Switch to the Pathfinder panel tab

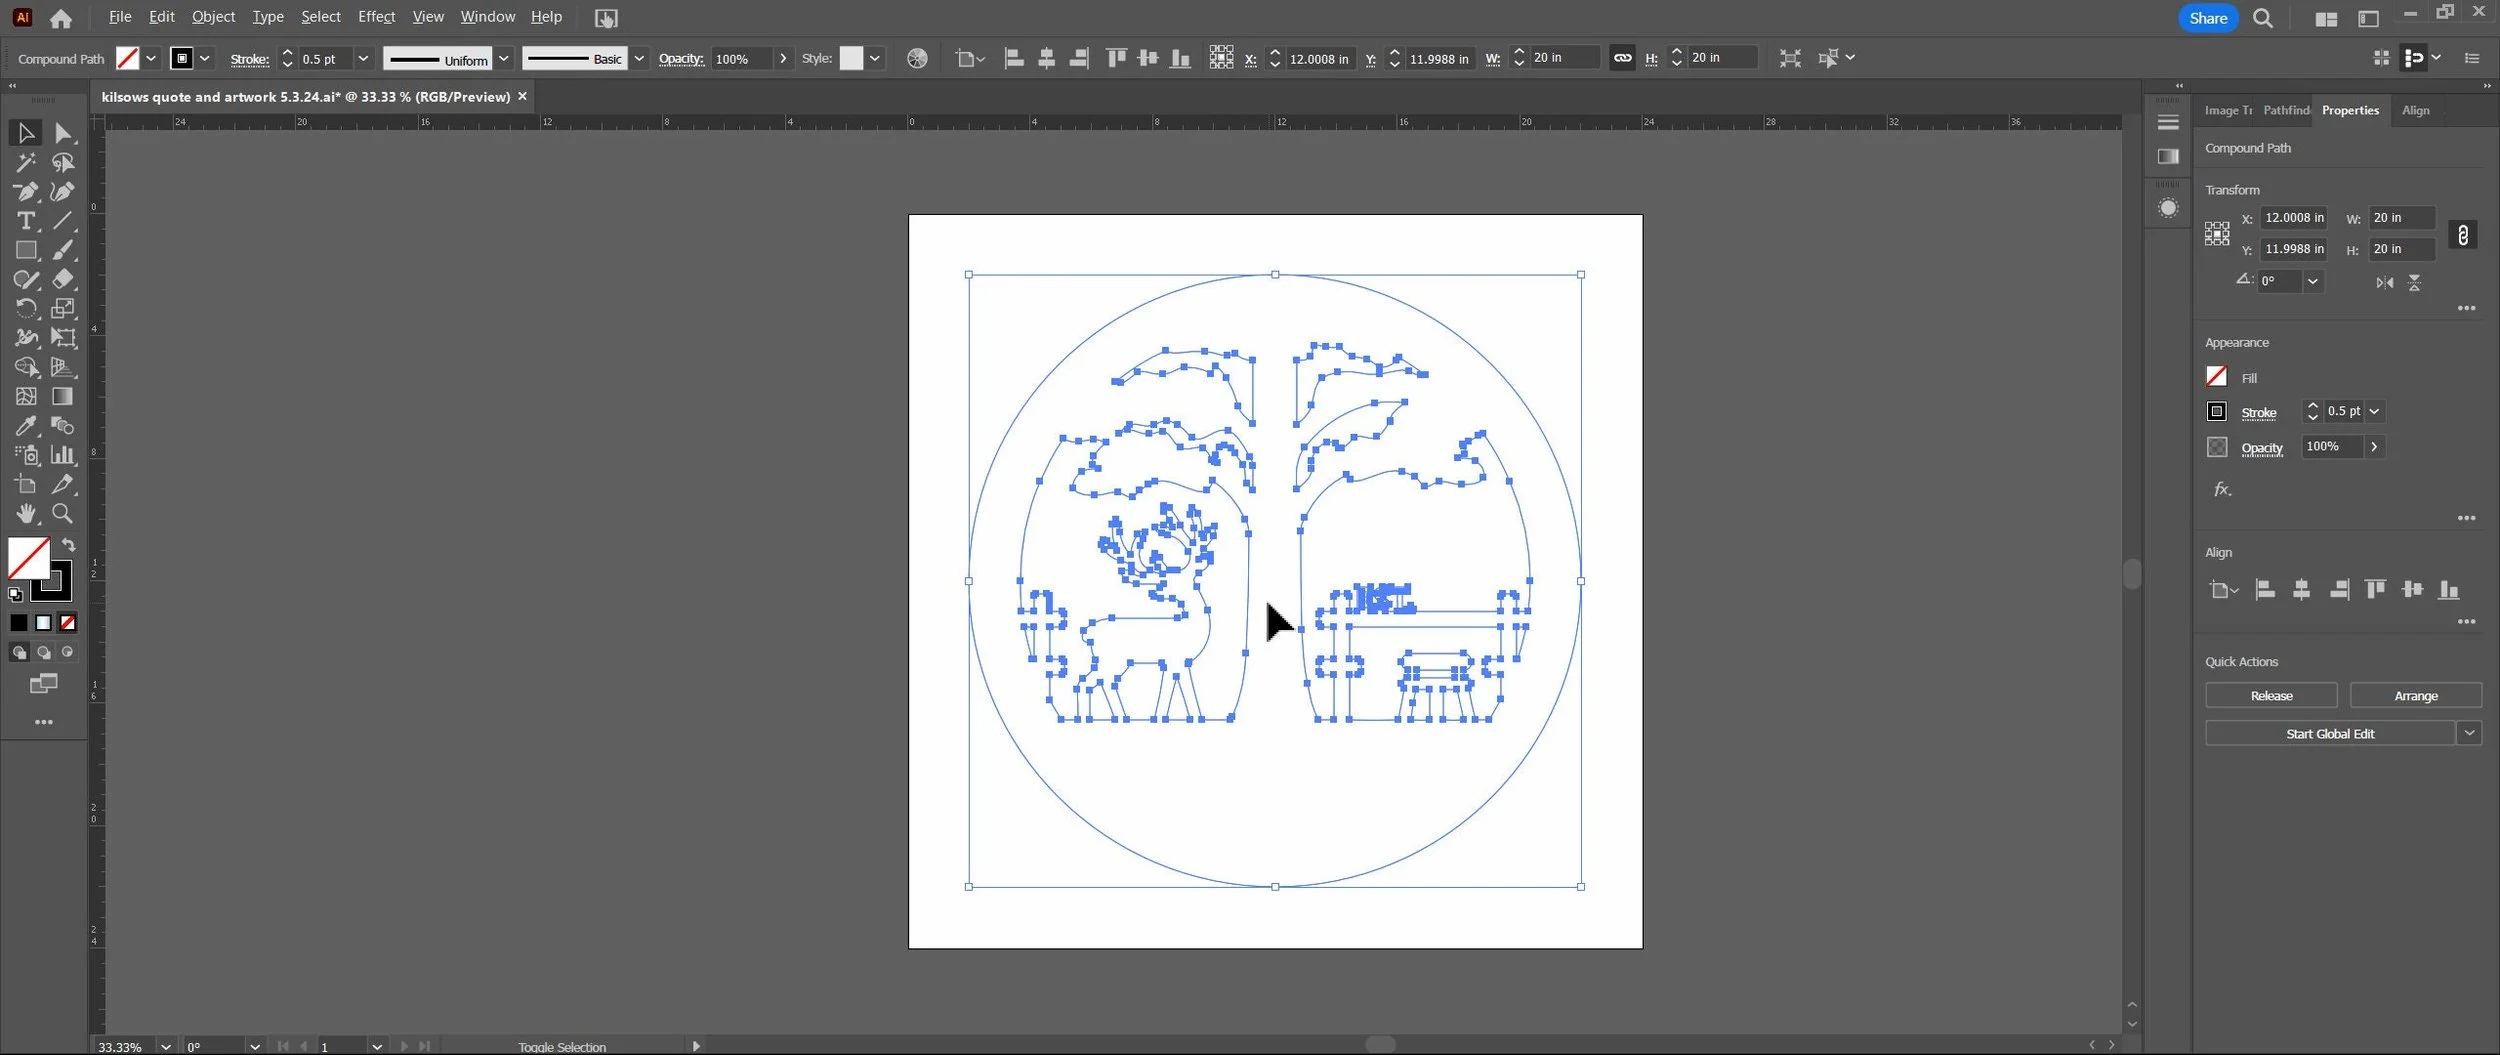click(x=2286, y=110)
